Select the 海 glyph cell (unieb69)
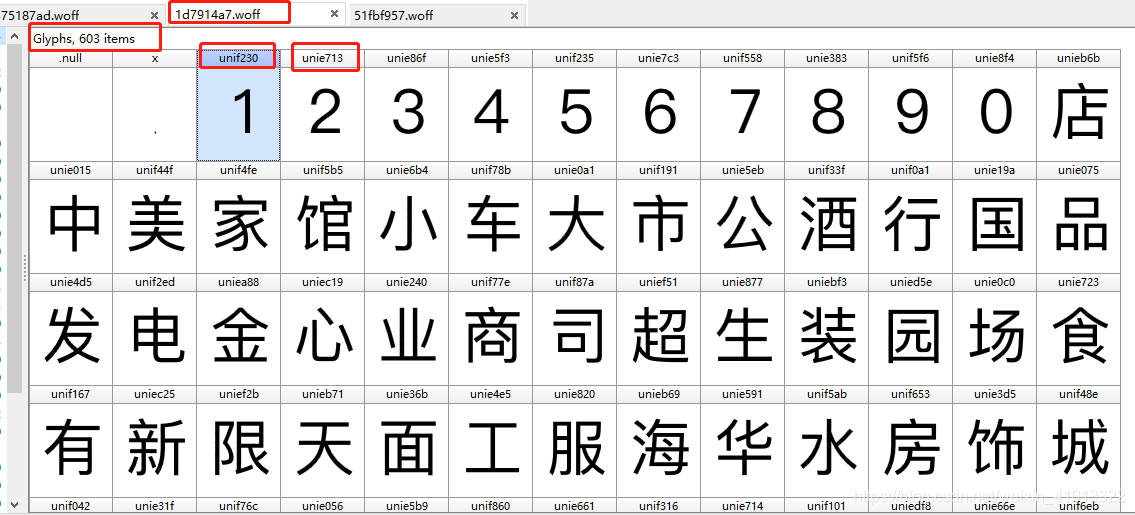The width and height of the screenshot is (1135, 515). point(658,442)
